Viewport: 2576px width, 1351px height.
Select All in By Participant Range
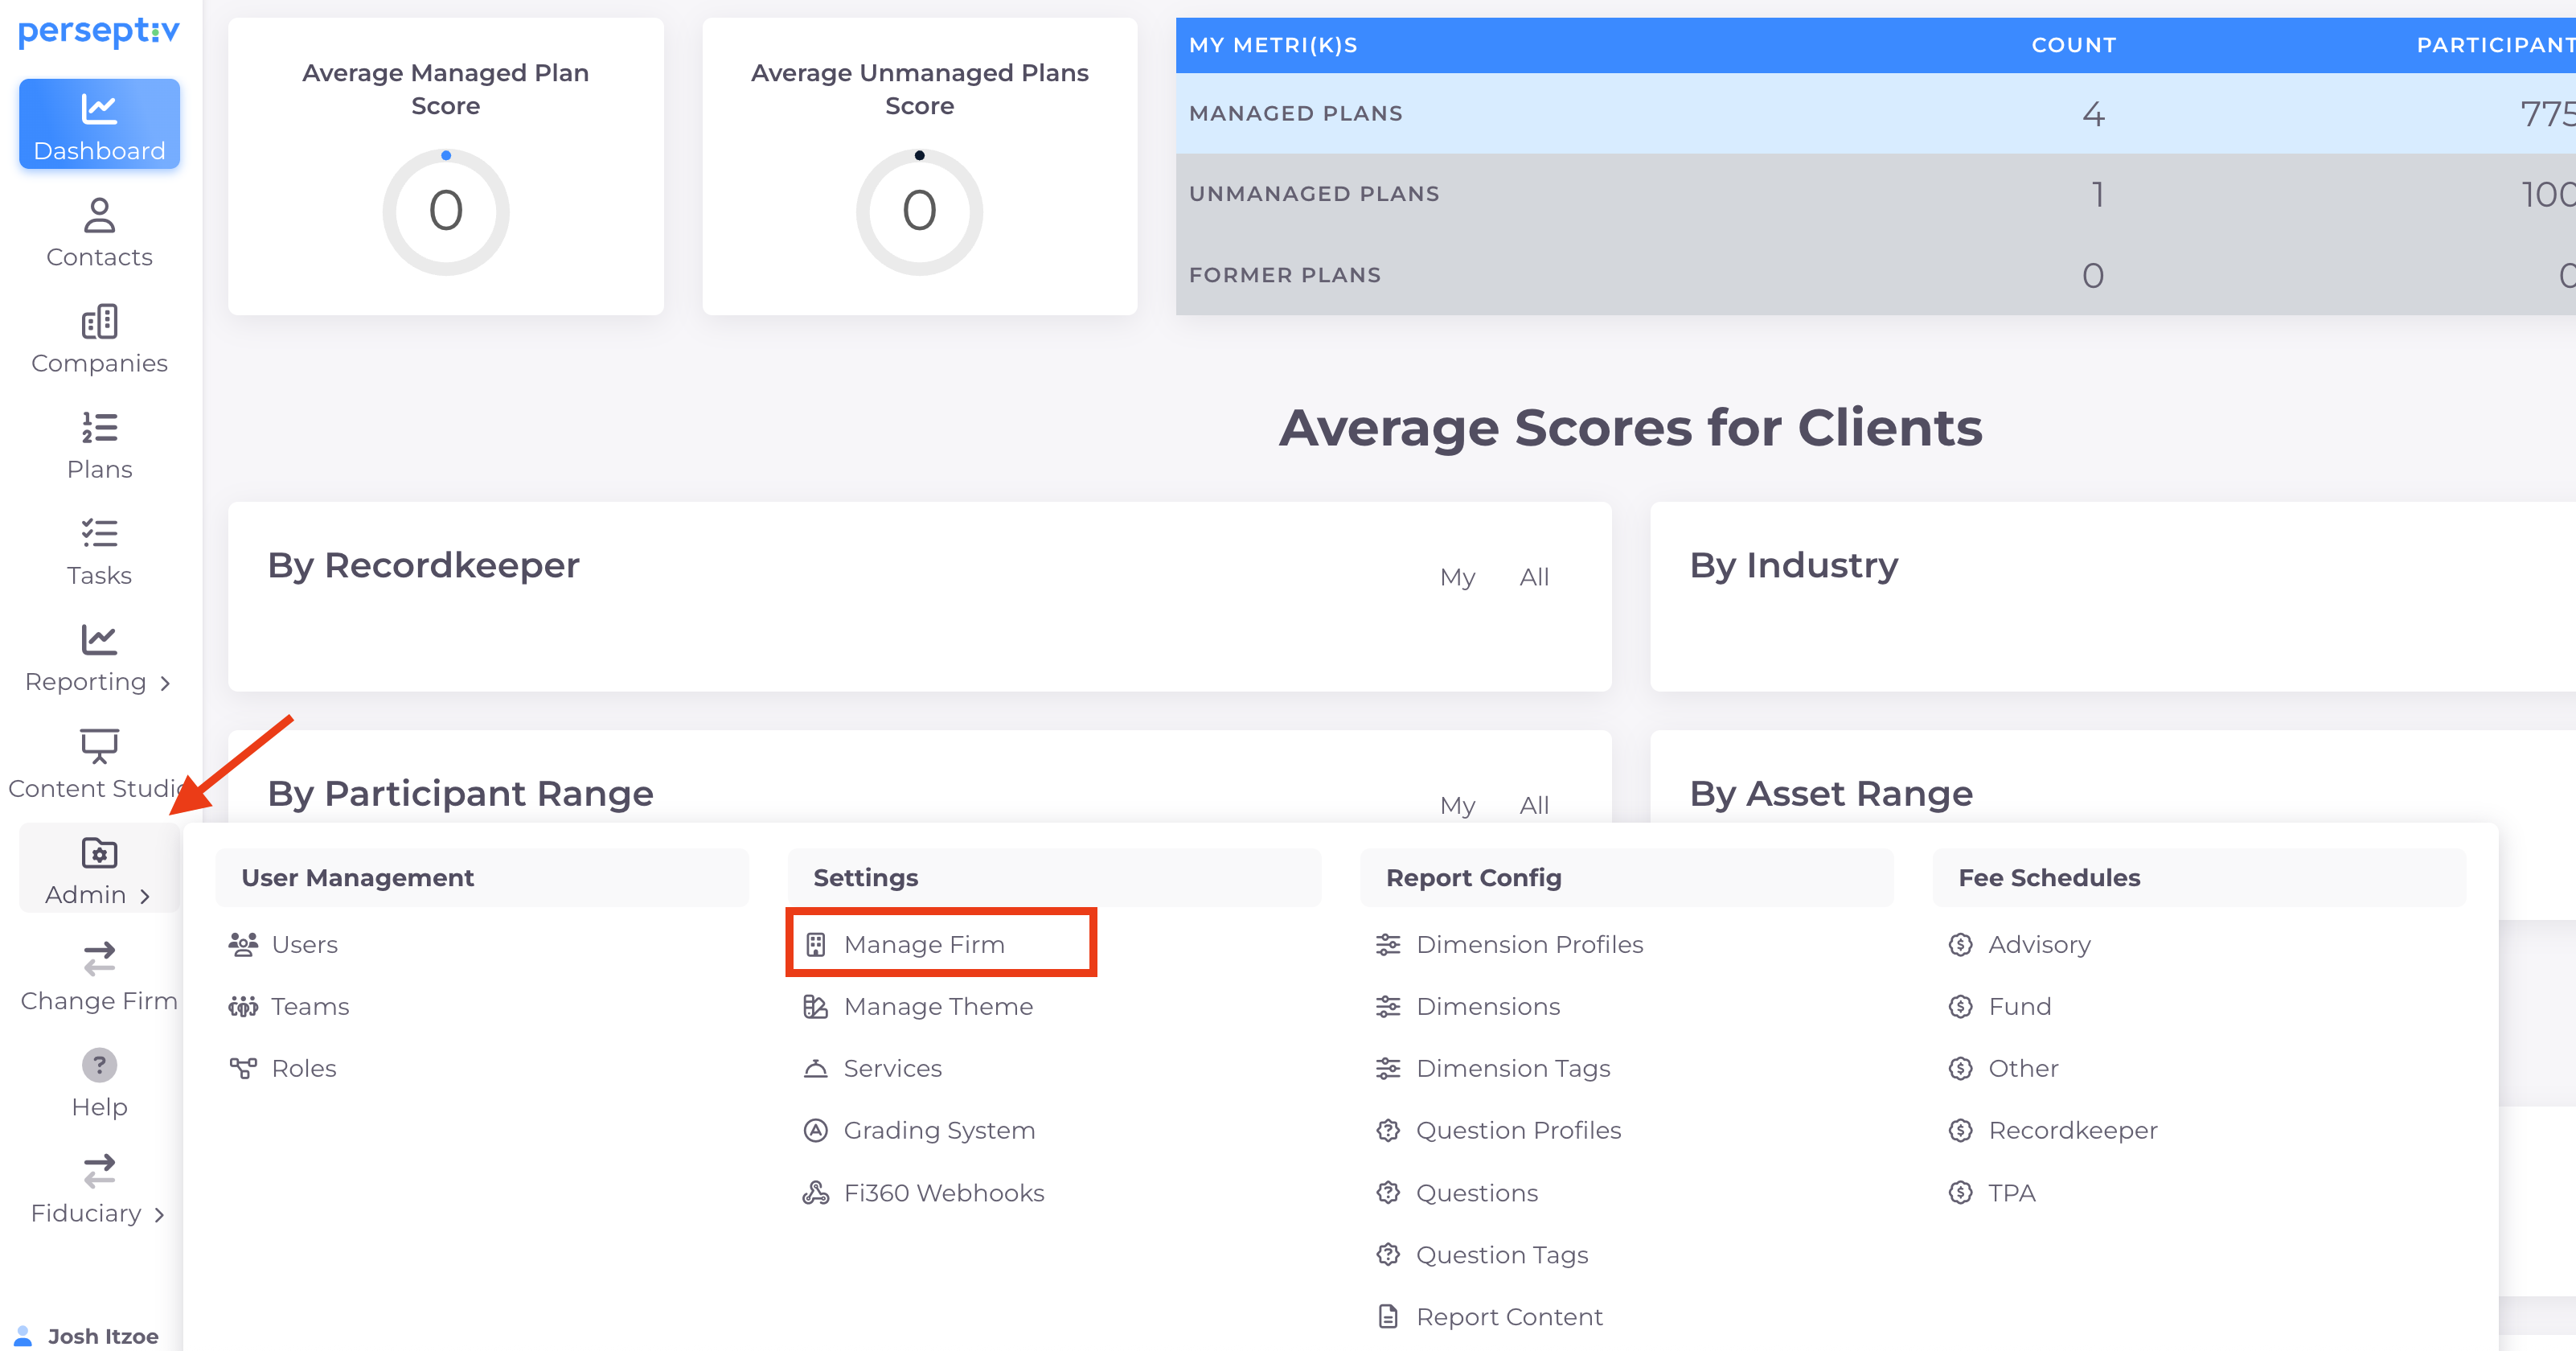point(1533,805)
